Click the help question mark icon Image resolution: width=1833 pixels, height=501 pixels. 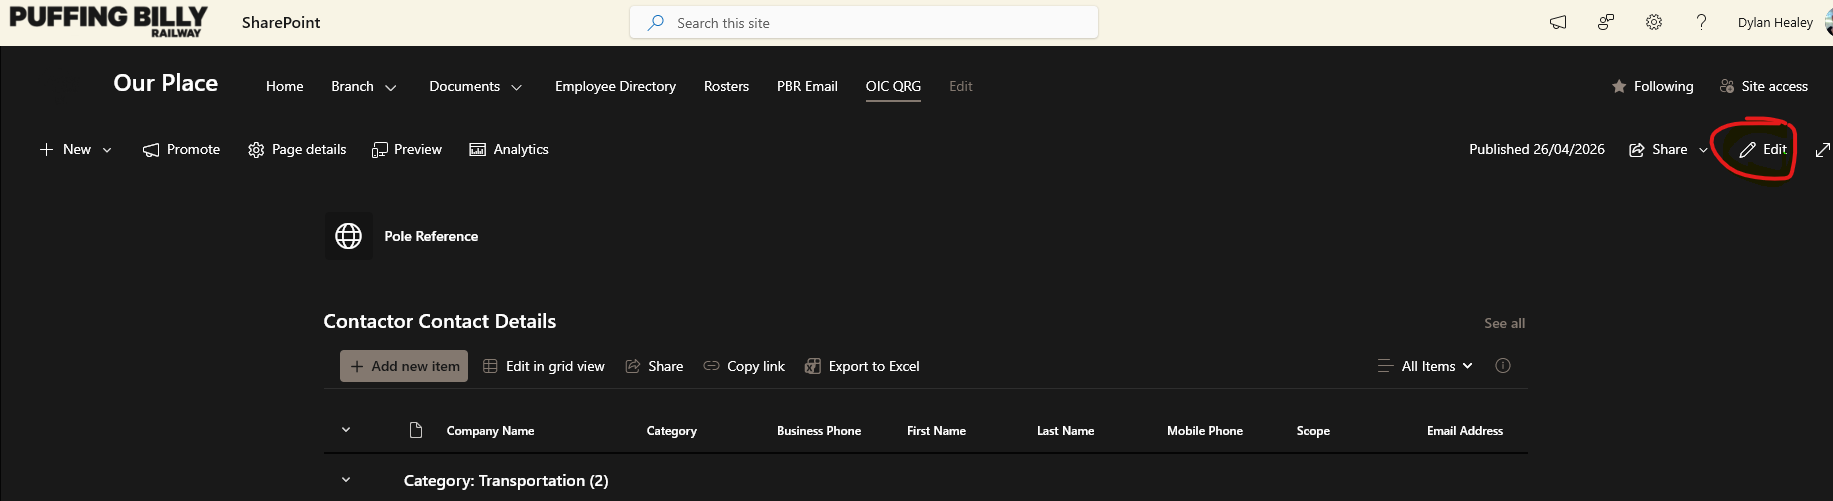(x=1701, y=22)
